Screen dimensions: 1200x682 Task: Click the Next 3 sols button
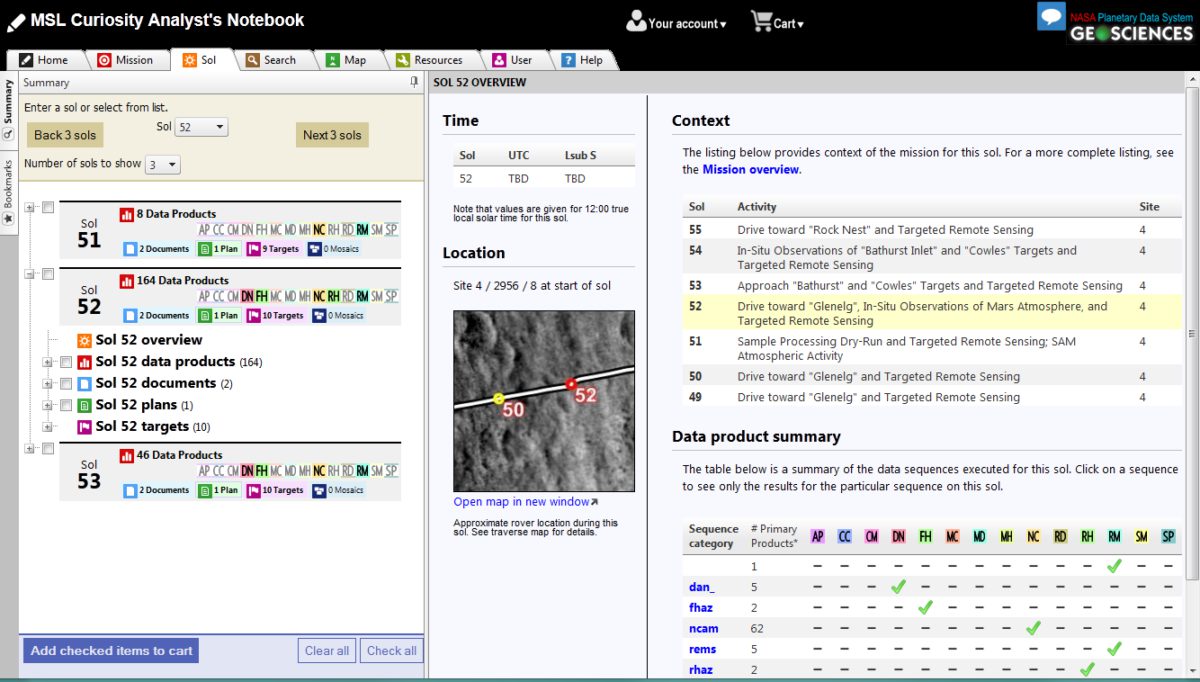pos(332,135)
